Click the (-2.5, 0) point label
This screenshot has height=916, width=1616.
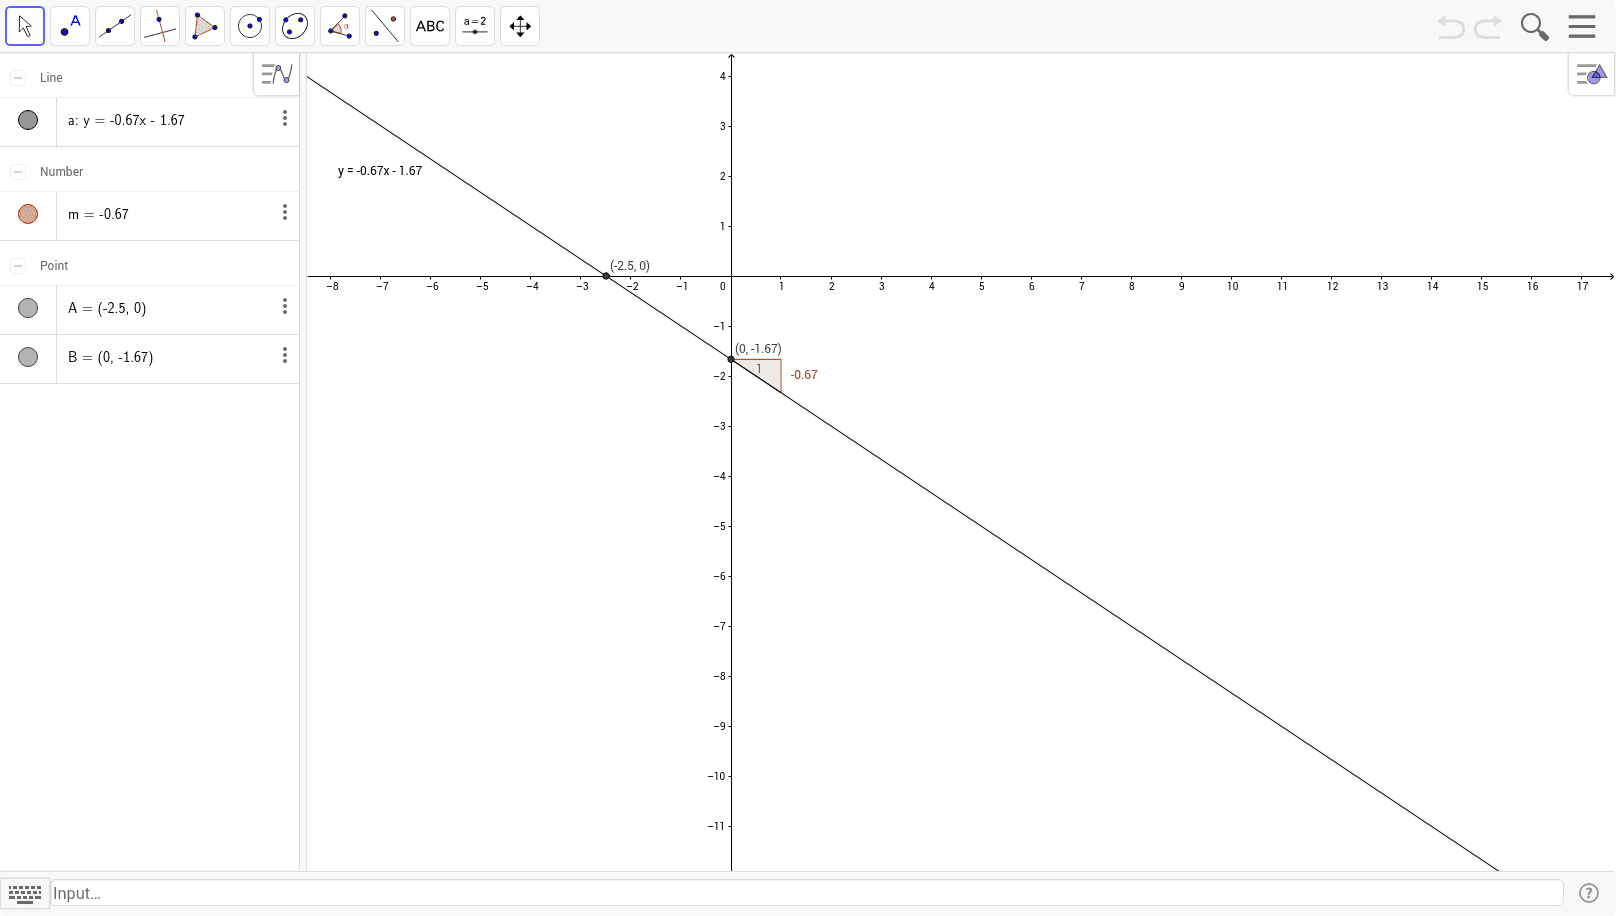(630, 266)
